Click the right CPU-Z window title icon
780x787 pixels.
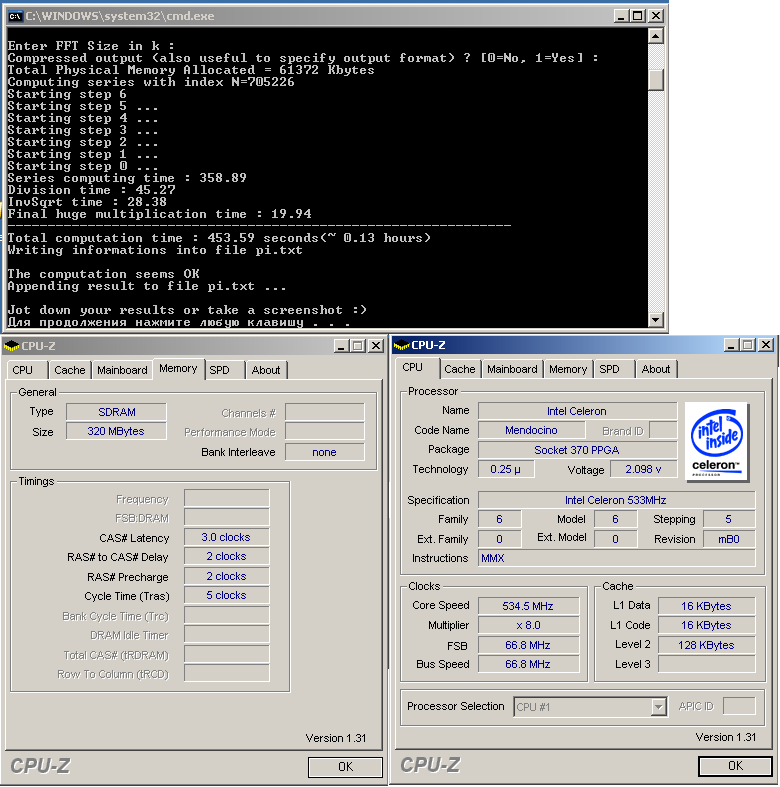pos(402,345)
